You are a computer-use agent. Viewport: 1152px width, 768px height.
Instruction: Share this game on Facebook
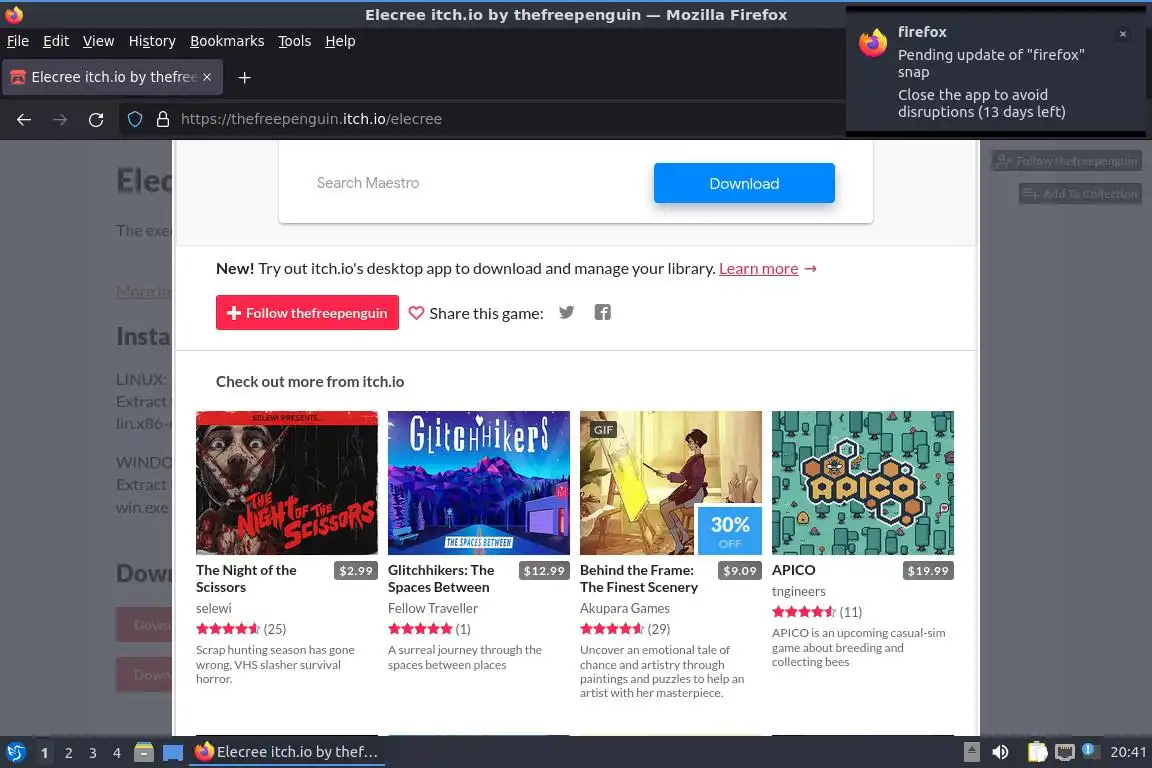coord(602,312)
